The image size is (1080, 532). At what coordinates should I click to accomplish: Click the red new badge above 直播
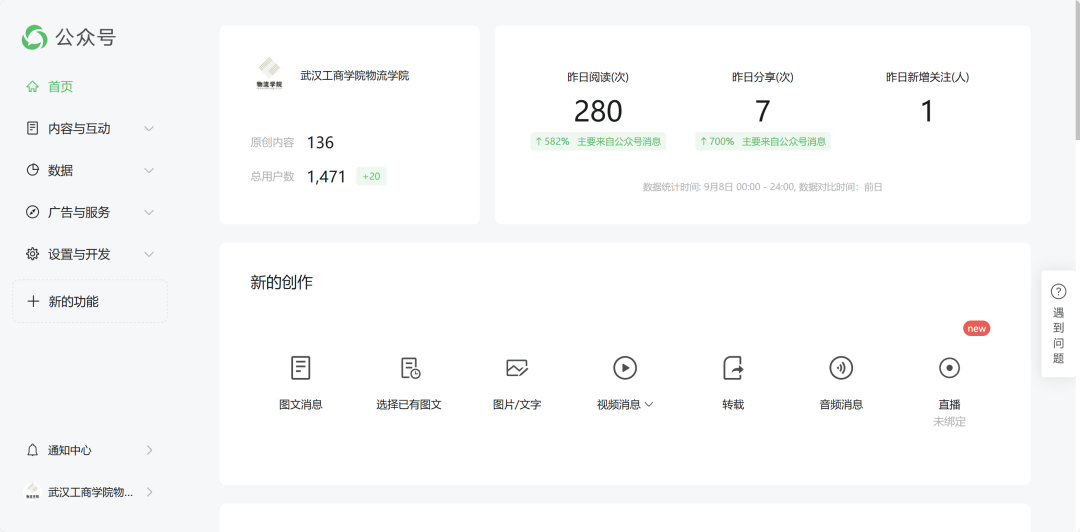977,328
